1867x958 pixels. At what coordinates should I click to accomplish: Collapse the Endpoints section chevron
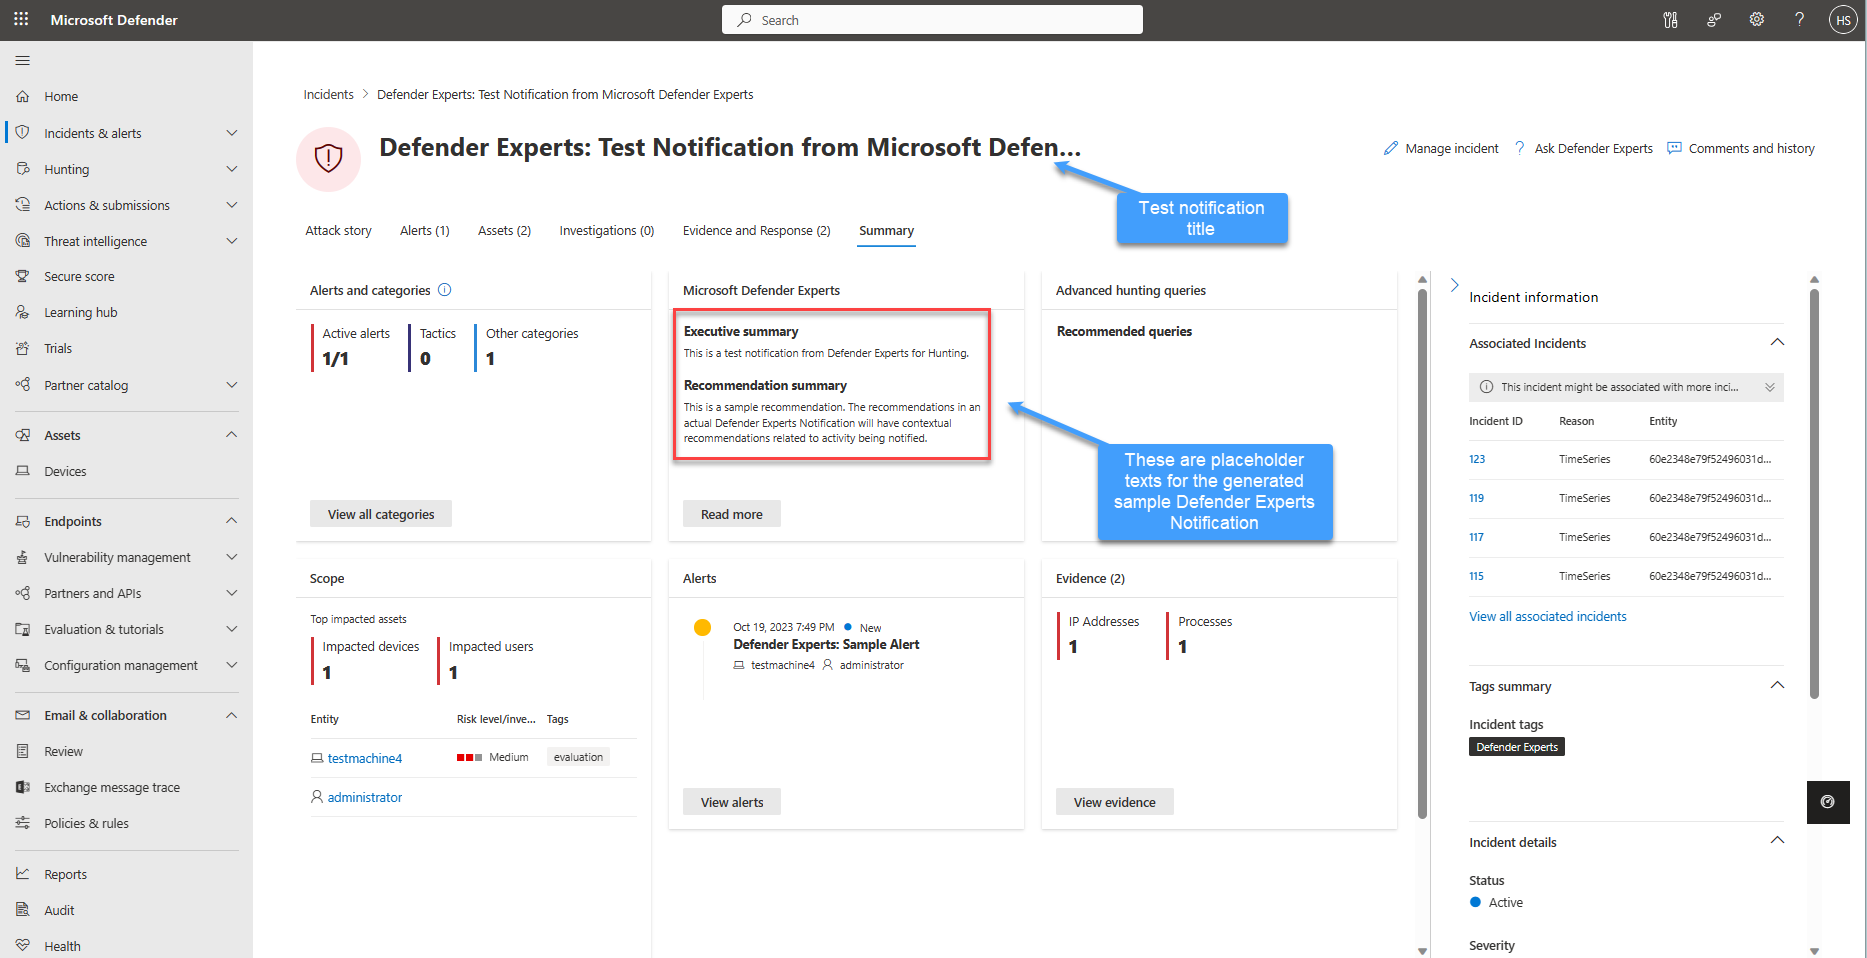(x=232, y=521)
